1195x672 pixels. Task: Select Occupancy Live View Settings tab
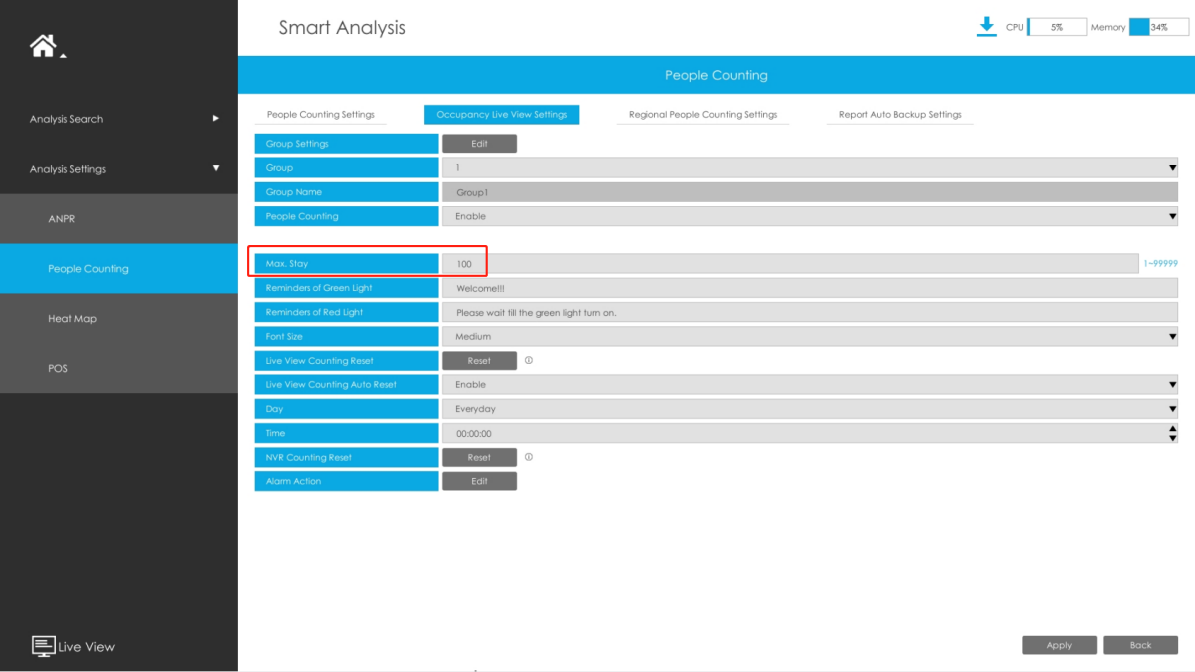point(501,114)
